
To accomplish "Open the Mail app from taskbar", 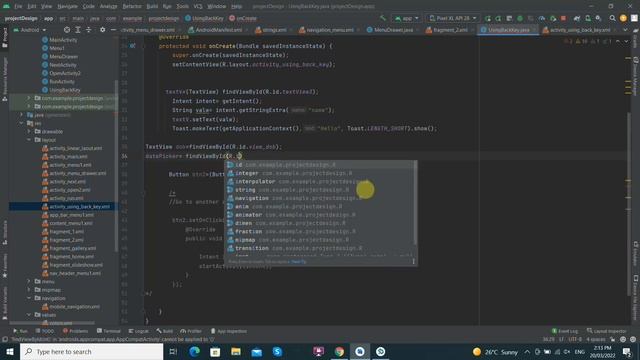I will (257, 351).
